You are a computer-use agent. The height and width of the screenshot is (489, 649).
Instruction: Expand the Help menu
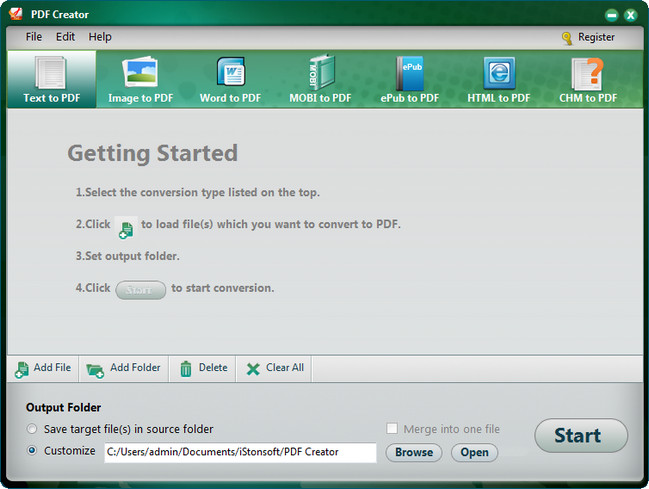point(100,37)
